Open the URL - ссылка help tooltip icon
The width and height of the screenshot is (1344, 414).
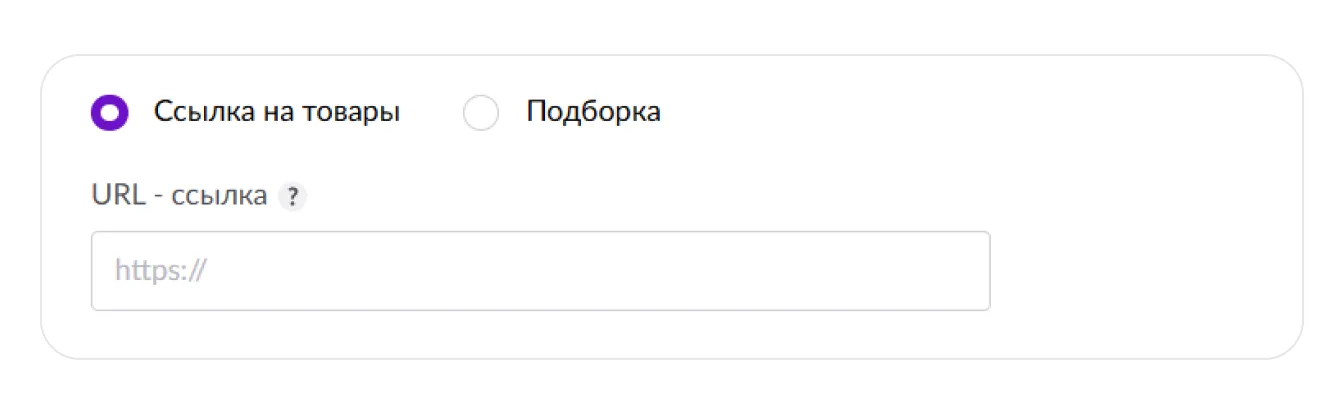(292, 197)
